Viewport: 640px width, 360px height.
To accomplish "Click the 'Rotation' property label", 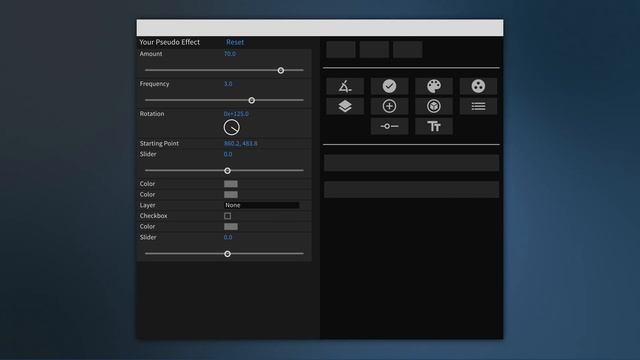I will tap(152, 113).
